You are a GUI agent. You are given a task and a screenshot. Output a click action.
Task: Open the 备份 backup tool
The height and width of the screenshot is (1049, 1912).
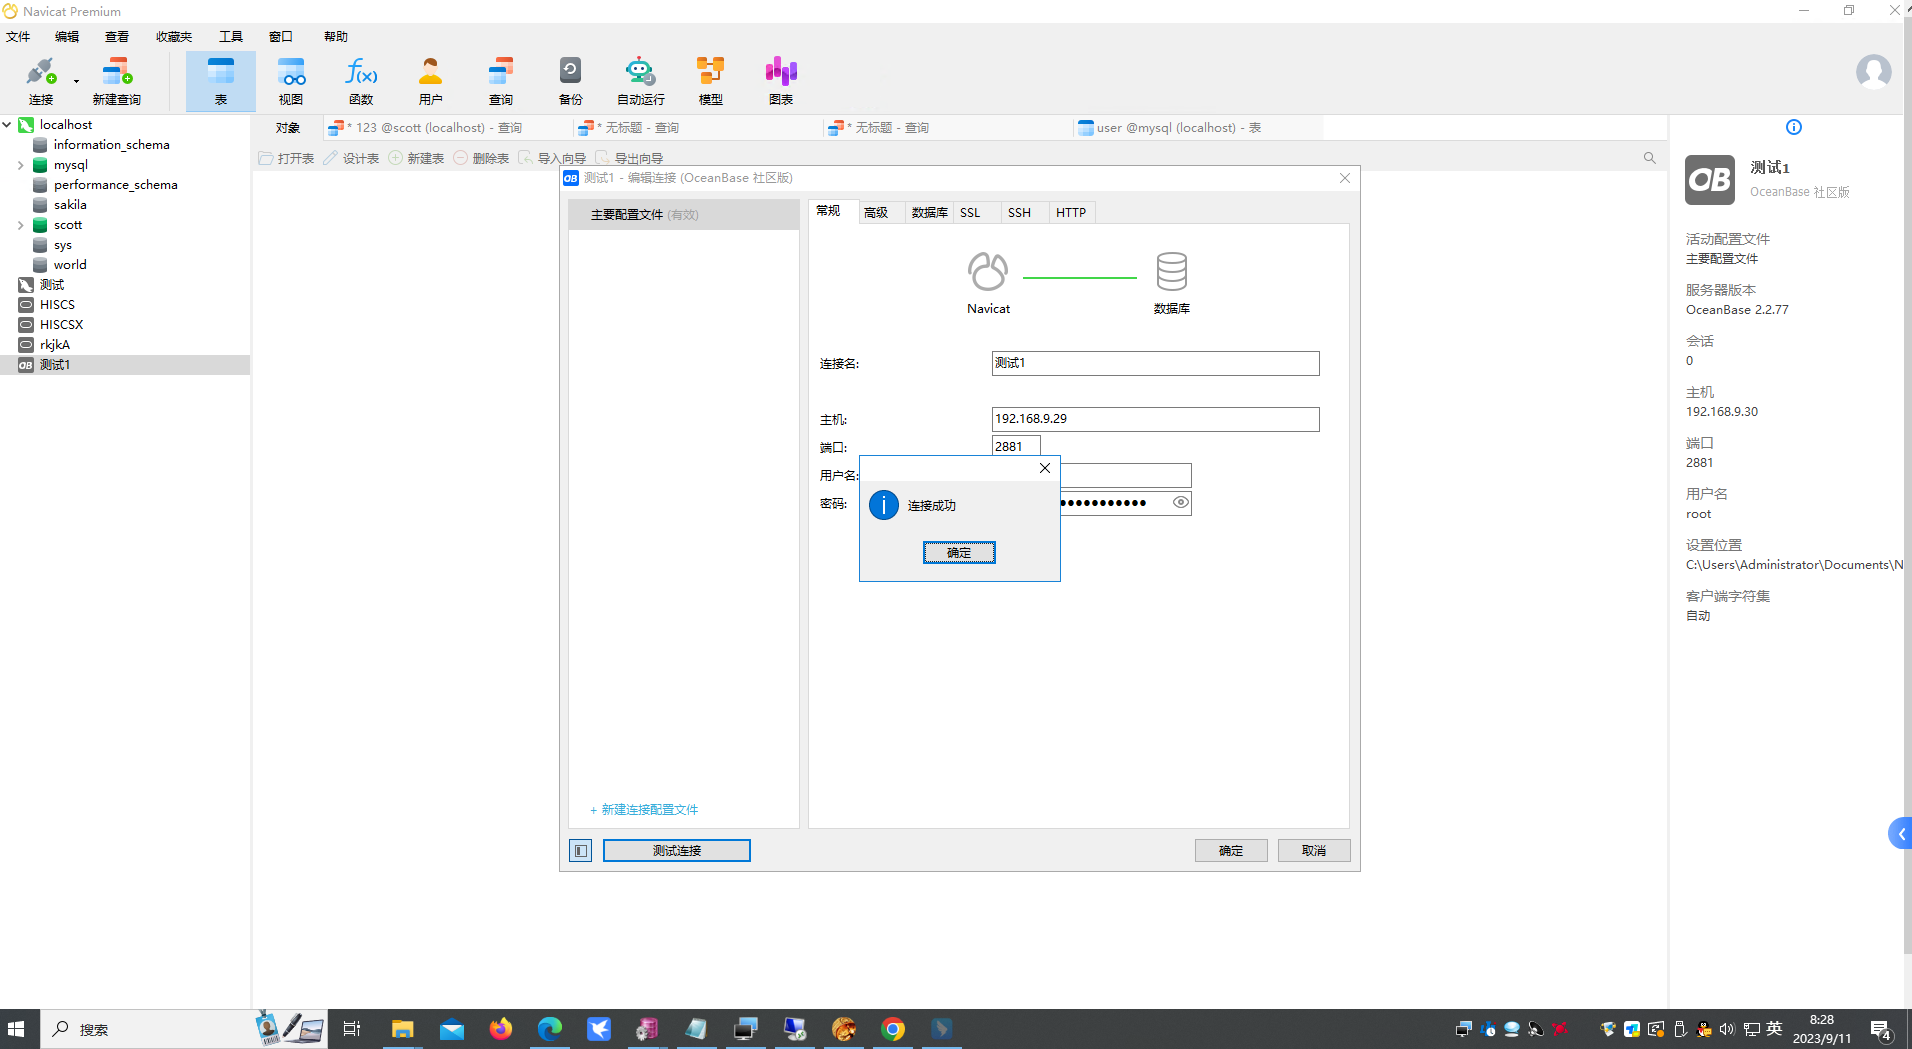tap(571, 80)
